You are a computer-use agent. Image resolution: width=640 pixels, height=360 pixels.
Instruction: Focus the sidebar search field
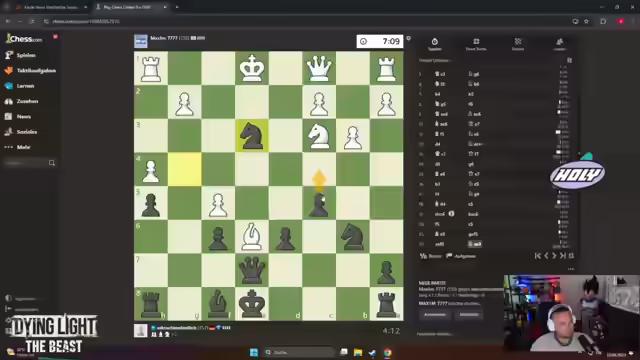[x=29, y=163]
